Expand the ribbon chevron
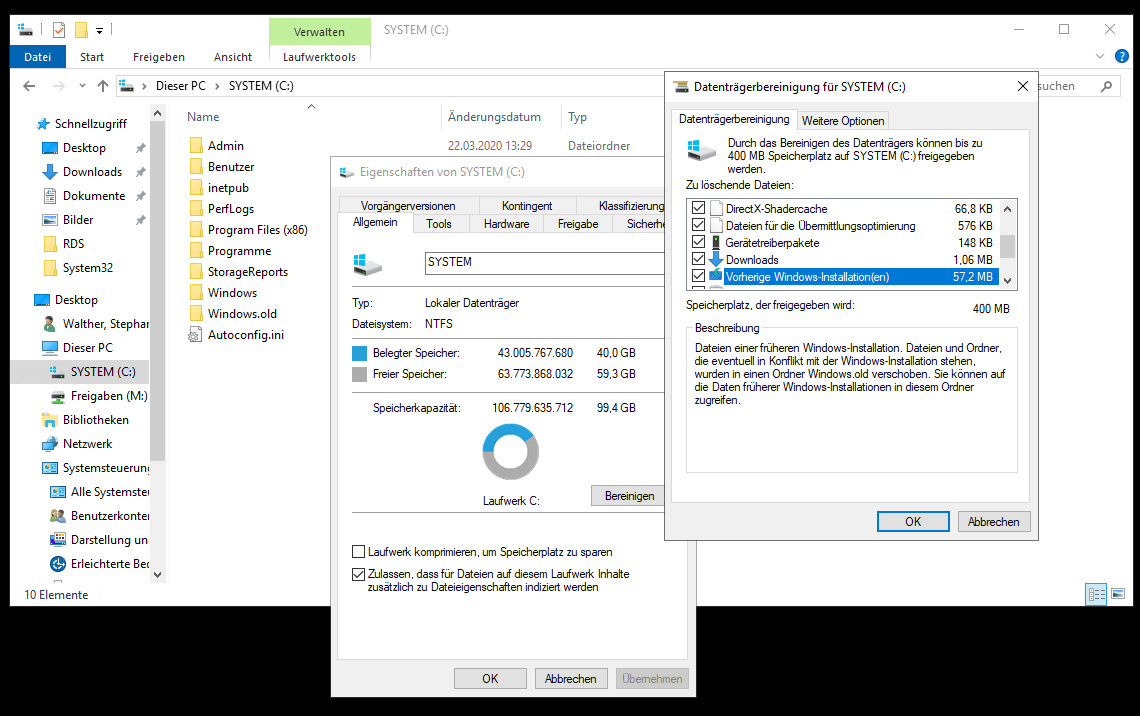 pyautogui.click(x=1099, y=56)
